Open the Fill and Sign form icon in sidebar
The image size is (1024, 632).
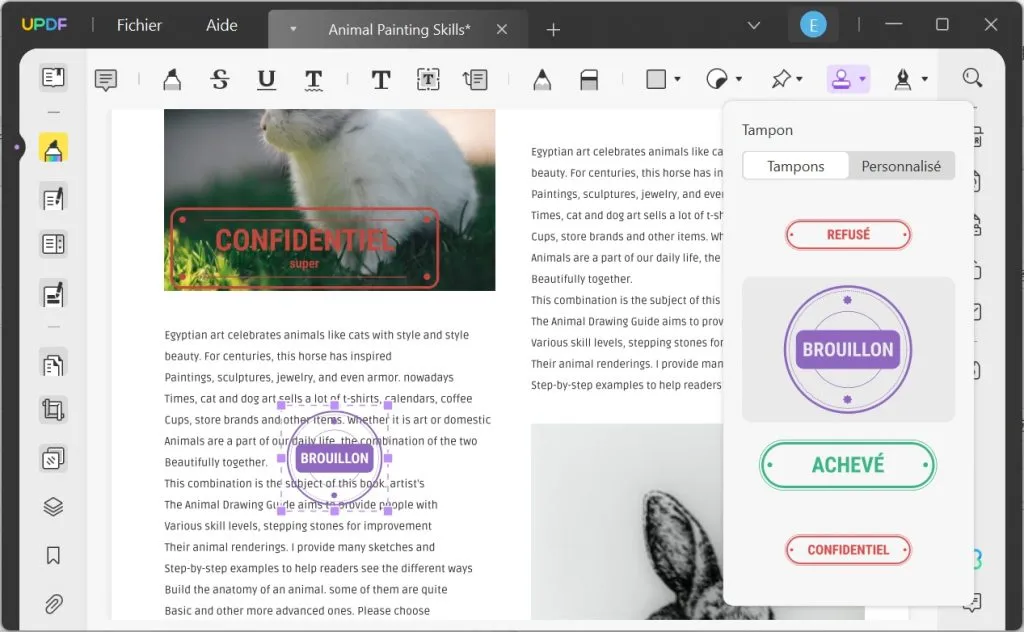[x=53, y=294]
